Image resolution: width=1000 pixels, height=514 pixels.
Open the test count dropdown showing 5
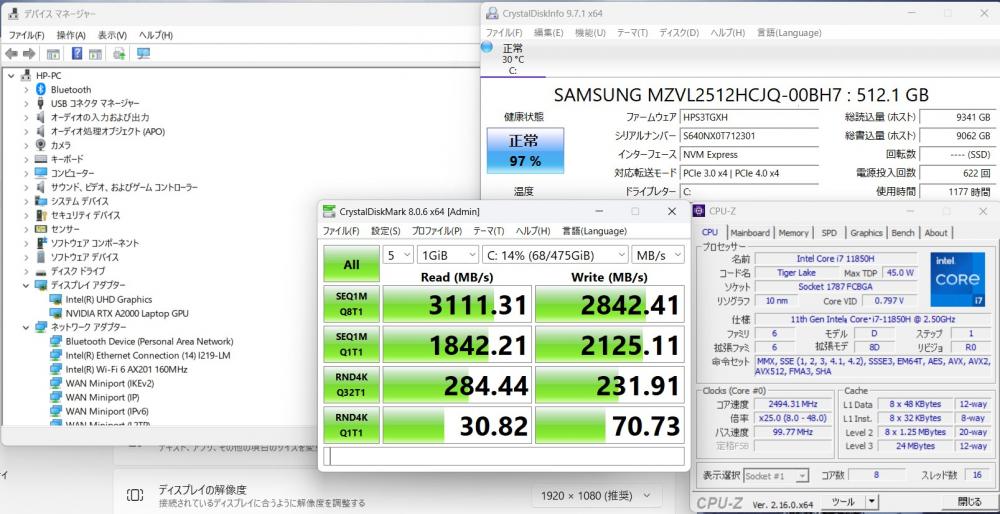pos(398,255)
